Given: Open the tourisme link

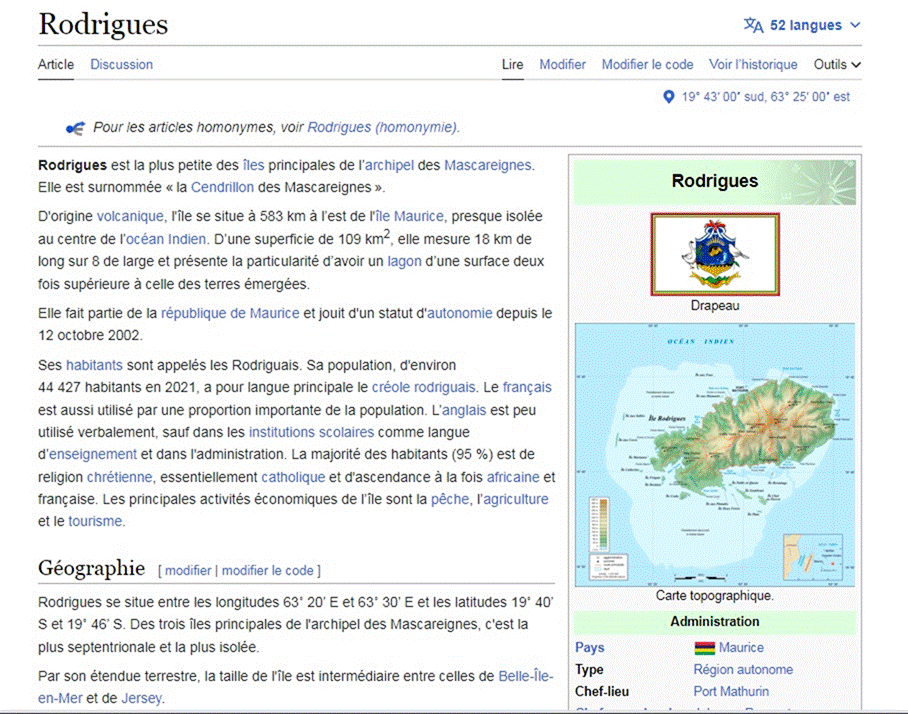Looking at the screenshot, I should [x=96, y=521].
